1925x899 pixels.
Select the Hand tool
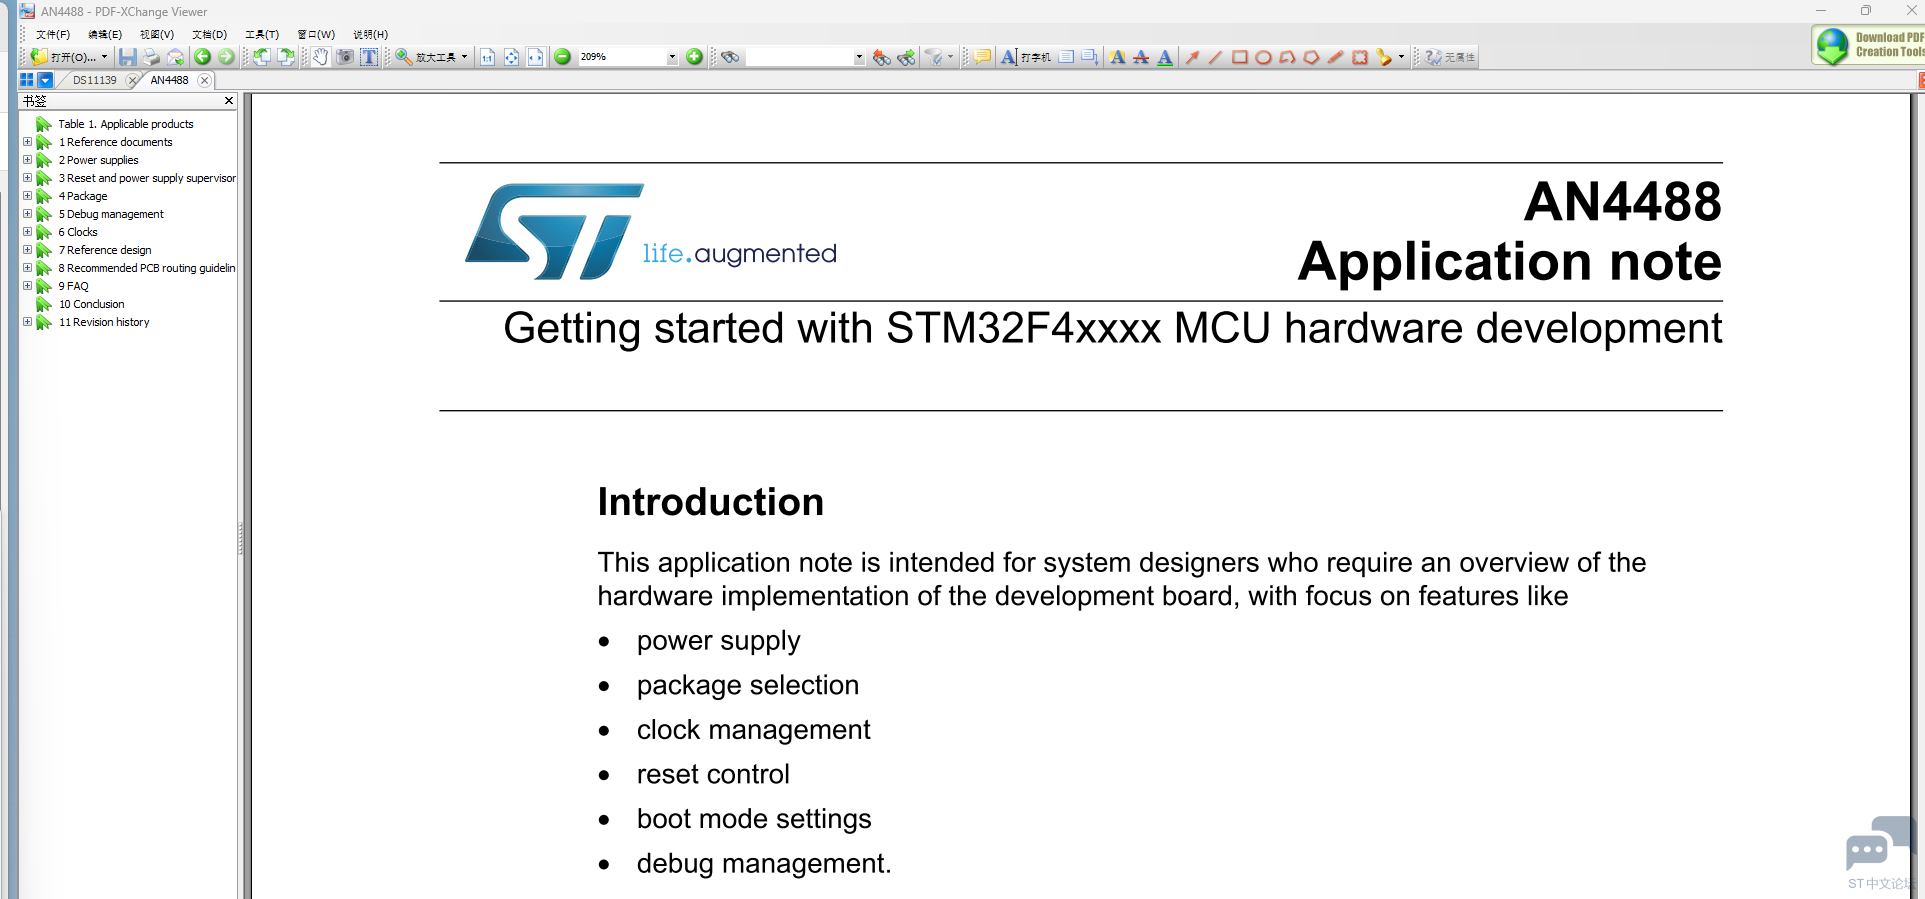coord(320,57)
